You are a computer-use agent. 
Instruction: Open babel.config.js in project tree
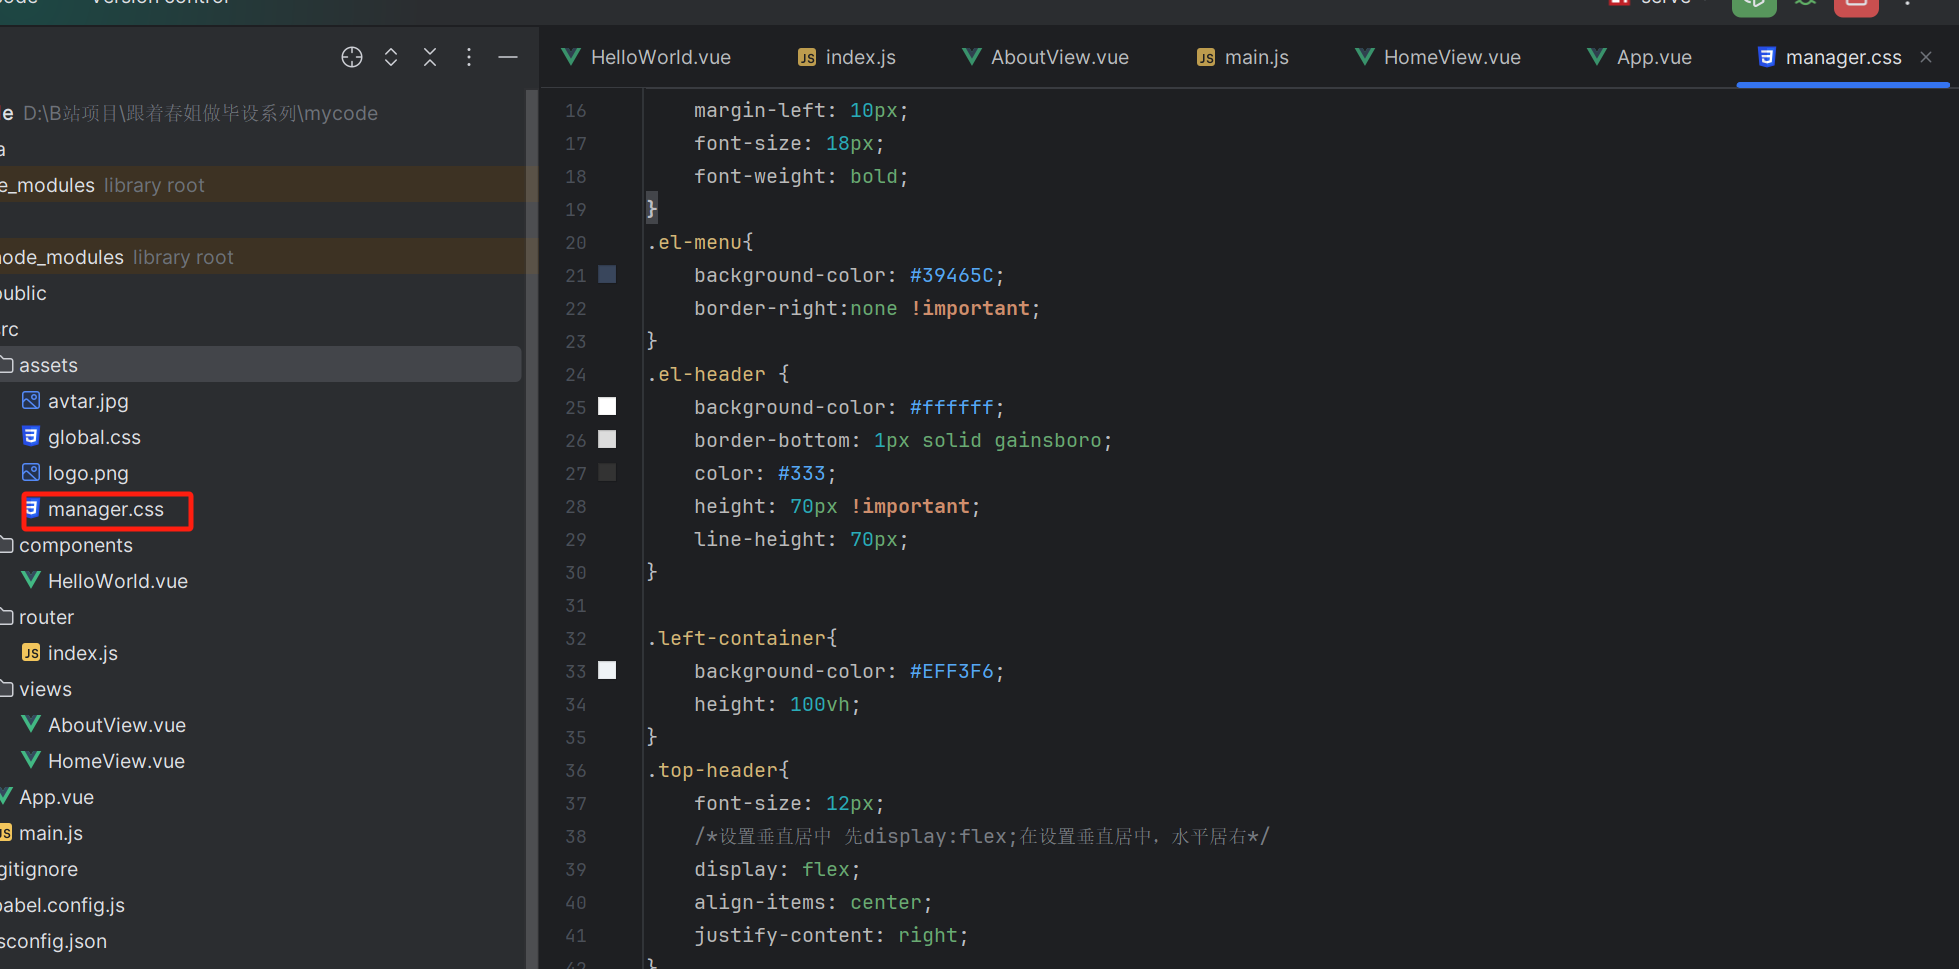62,905
